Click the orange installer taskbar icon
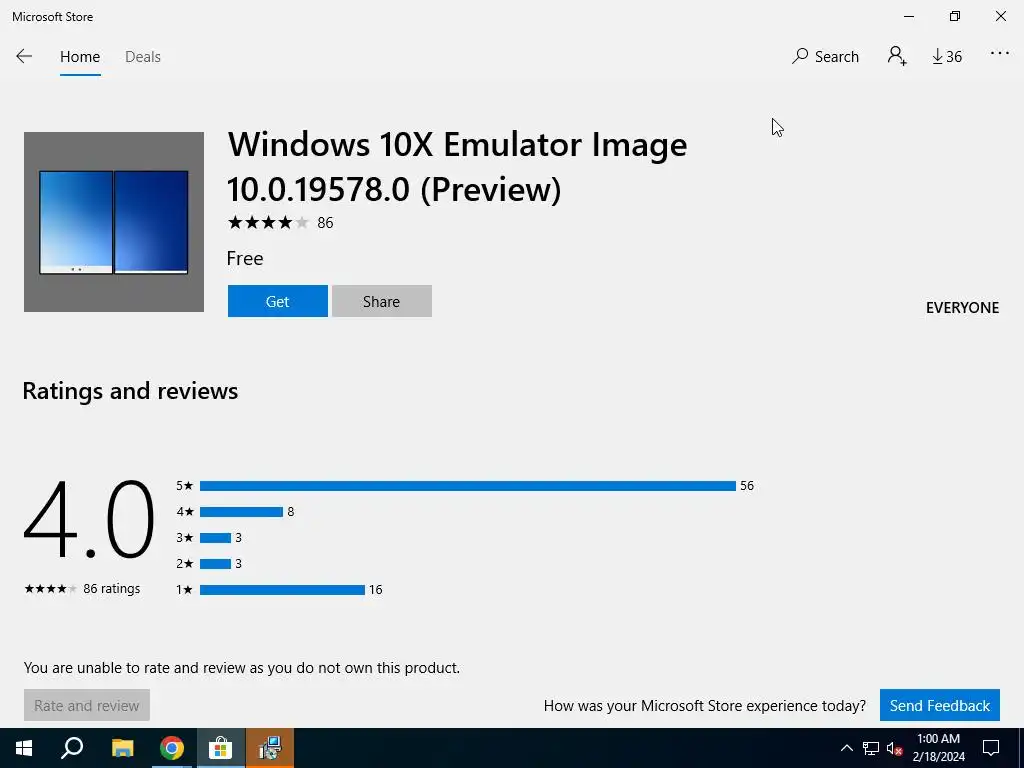 pos(270,748)
